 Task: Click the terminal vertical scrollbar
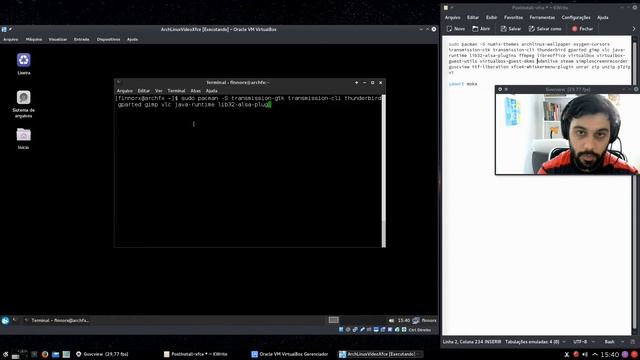tap(383, 171)
